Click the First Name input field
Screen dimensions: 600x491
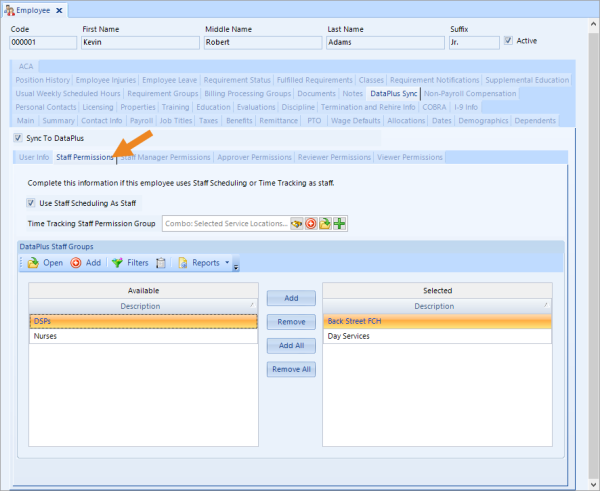coord(138,43)
